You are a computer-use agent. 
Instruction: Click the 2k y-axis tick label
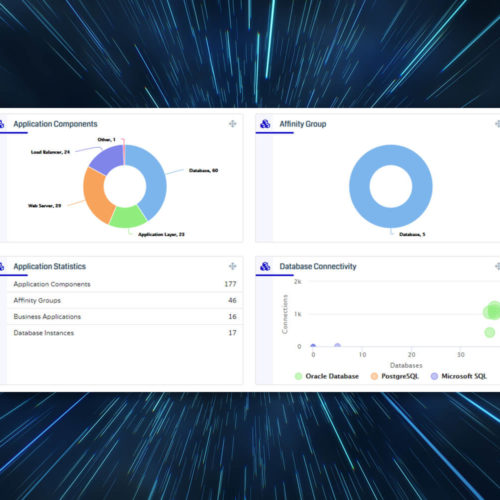click(x=298, y=282)
